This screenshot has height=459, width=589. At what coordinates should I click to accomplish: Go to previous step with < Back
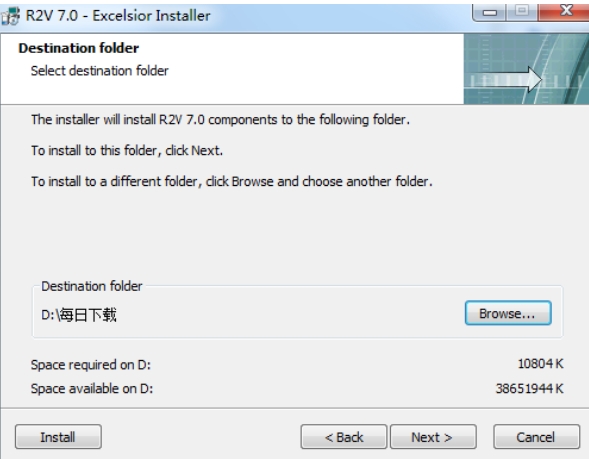click(344, 437)
